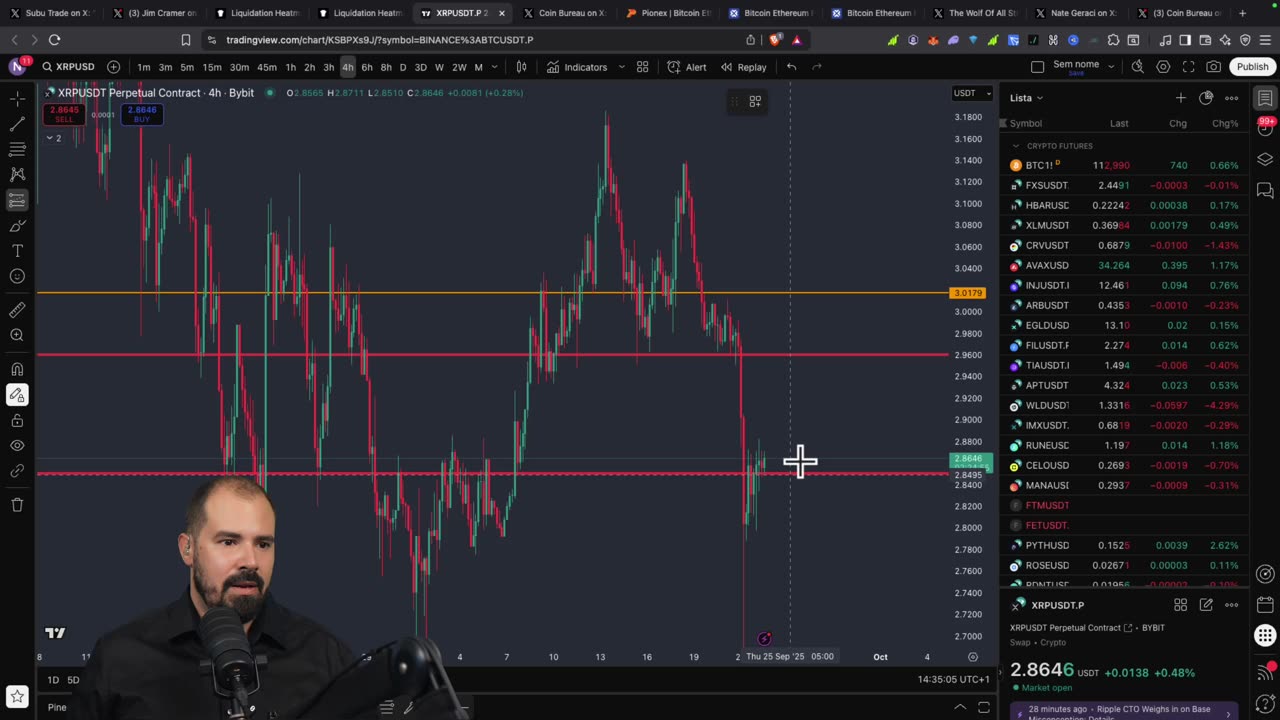Start bar Replay mode
Screen dimensions: 1280x720
[743, 67]
